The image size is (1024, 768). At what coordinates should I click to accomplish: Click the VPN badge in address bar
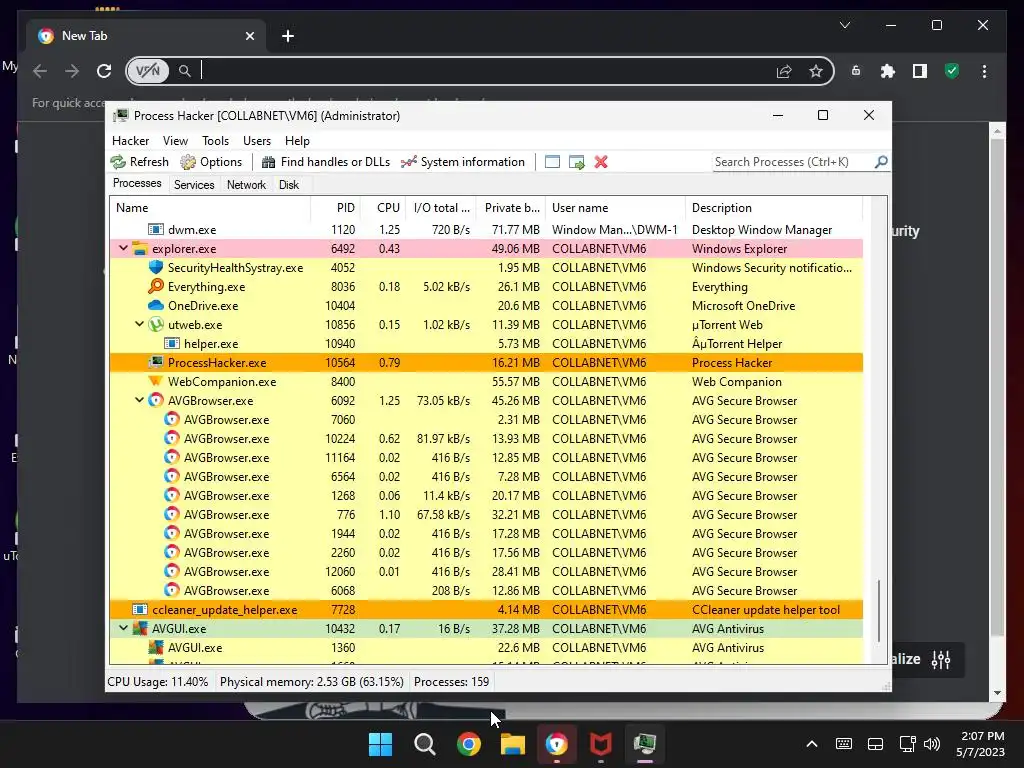(x=148, y=71)
